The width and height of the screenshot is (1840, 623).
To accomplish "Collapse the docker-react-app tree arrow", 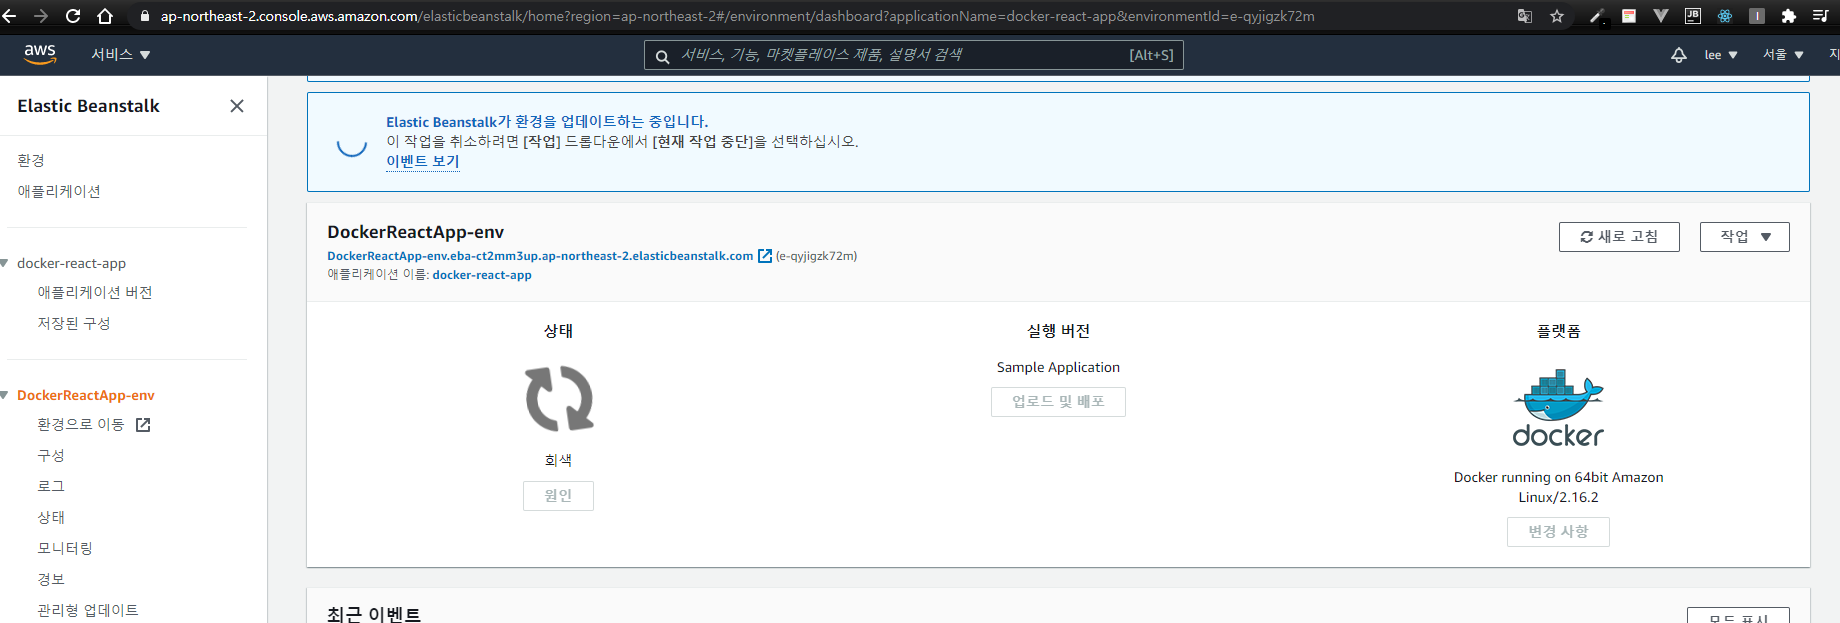I will click(x=5, y=263).
